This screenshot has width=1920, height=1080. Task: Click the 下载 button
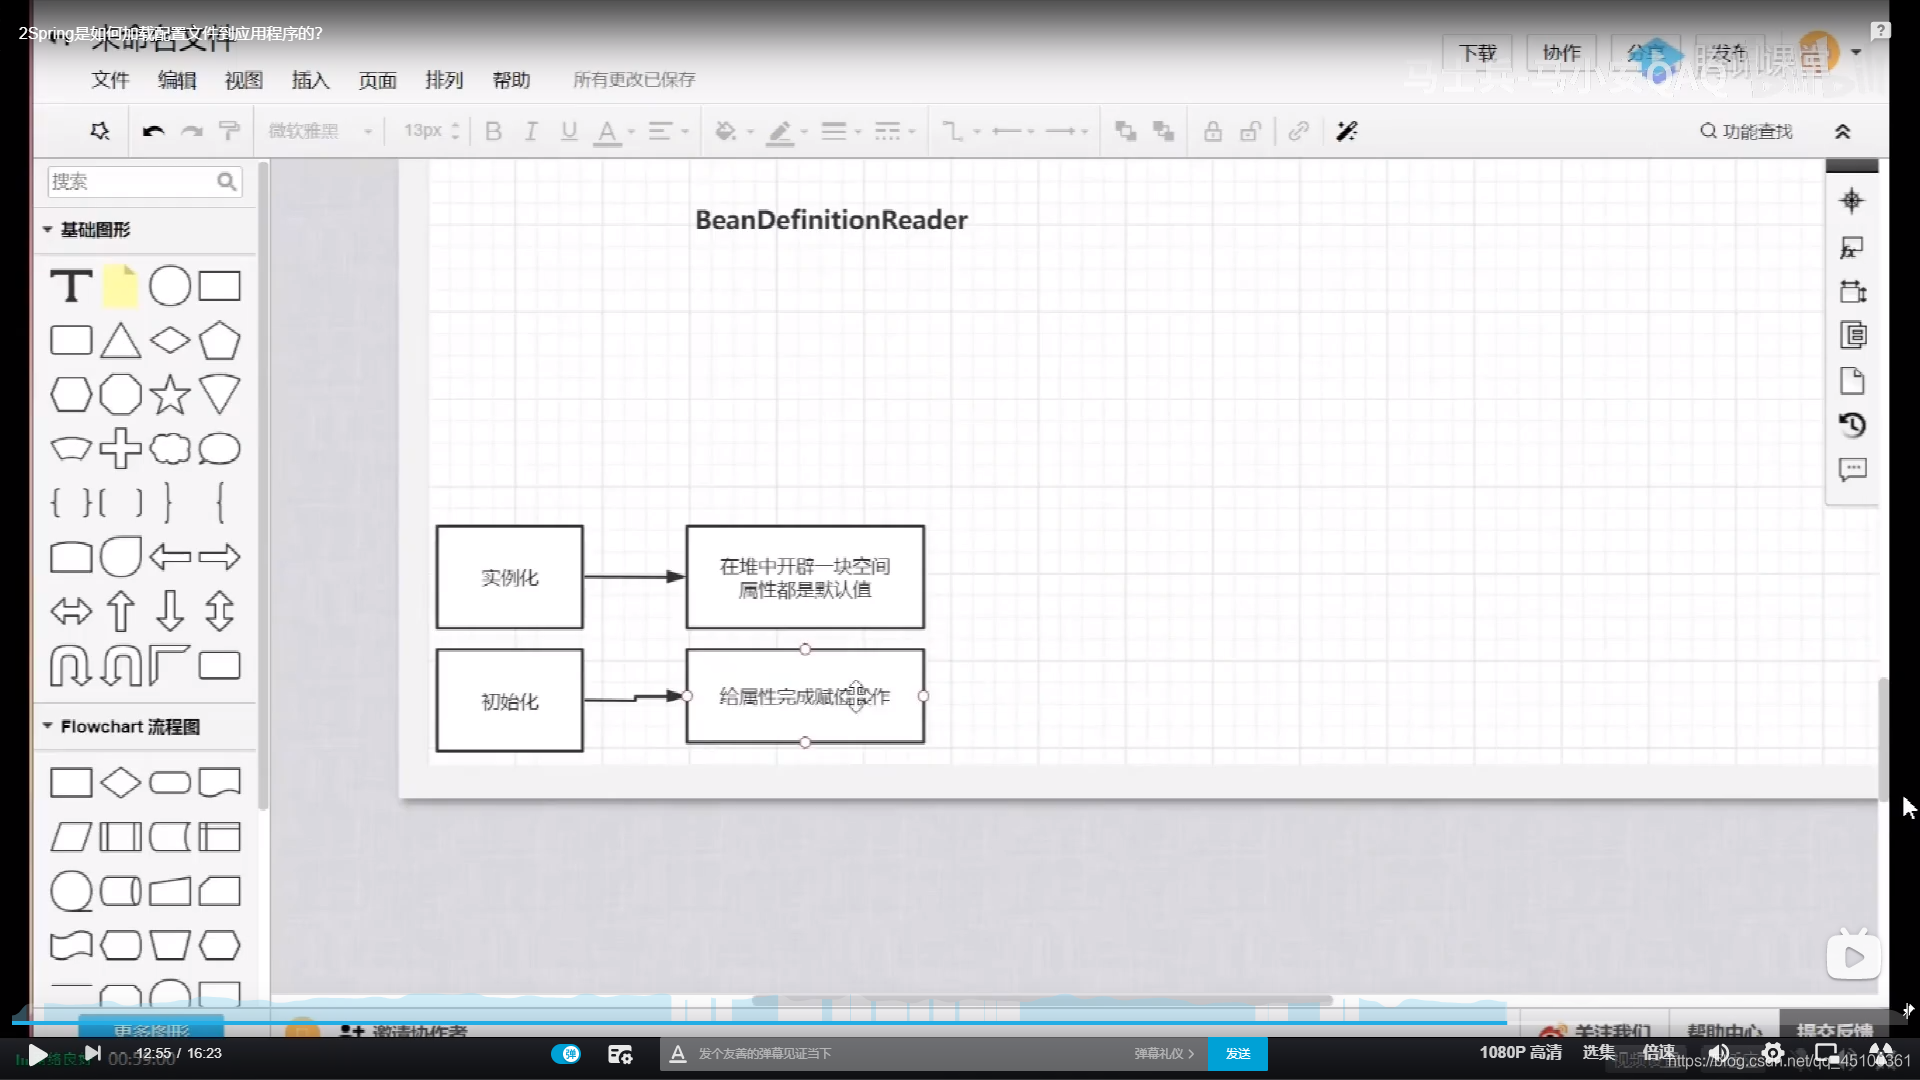(x=1477, y=53)
